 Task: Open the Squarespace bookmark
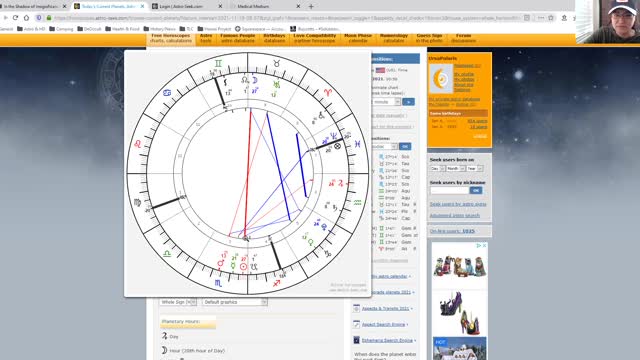[260, 29]
